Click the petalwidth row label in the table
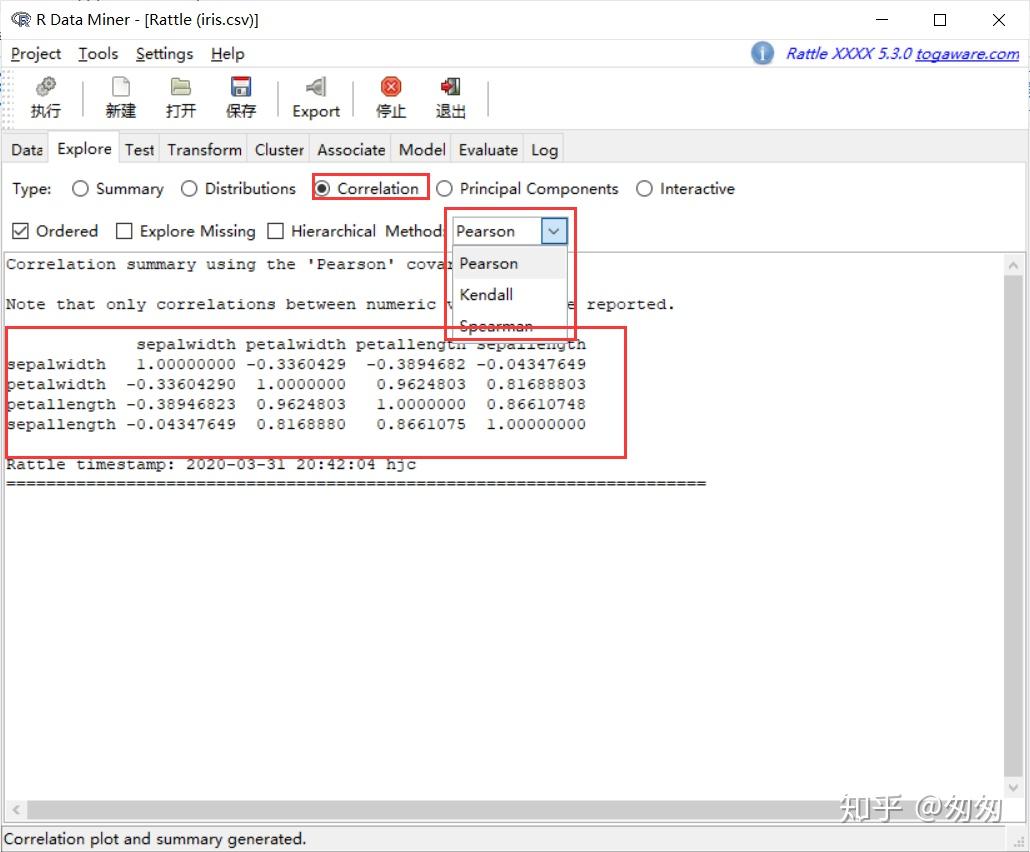The image size is (1030, 852). 56,384
